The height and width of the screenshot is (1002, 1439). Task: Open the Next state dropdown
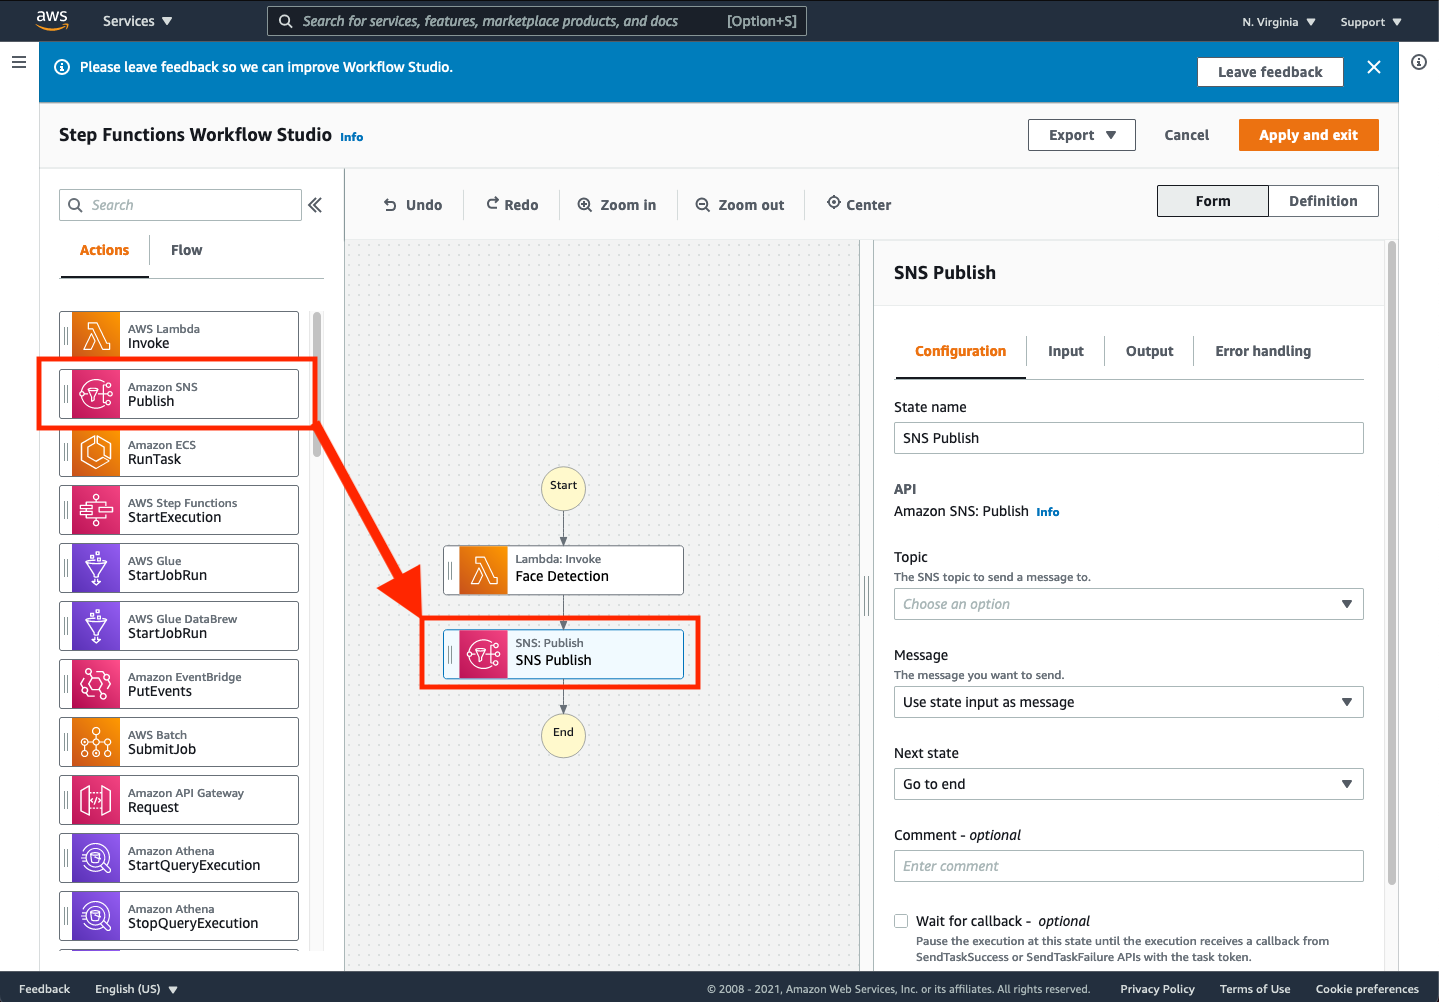click(1128, 784)
